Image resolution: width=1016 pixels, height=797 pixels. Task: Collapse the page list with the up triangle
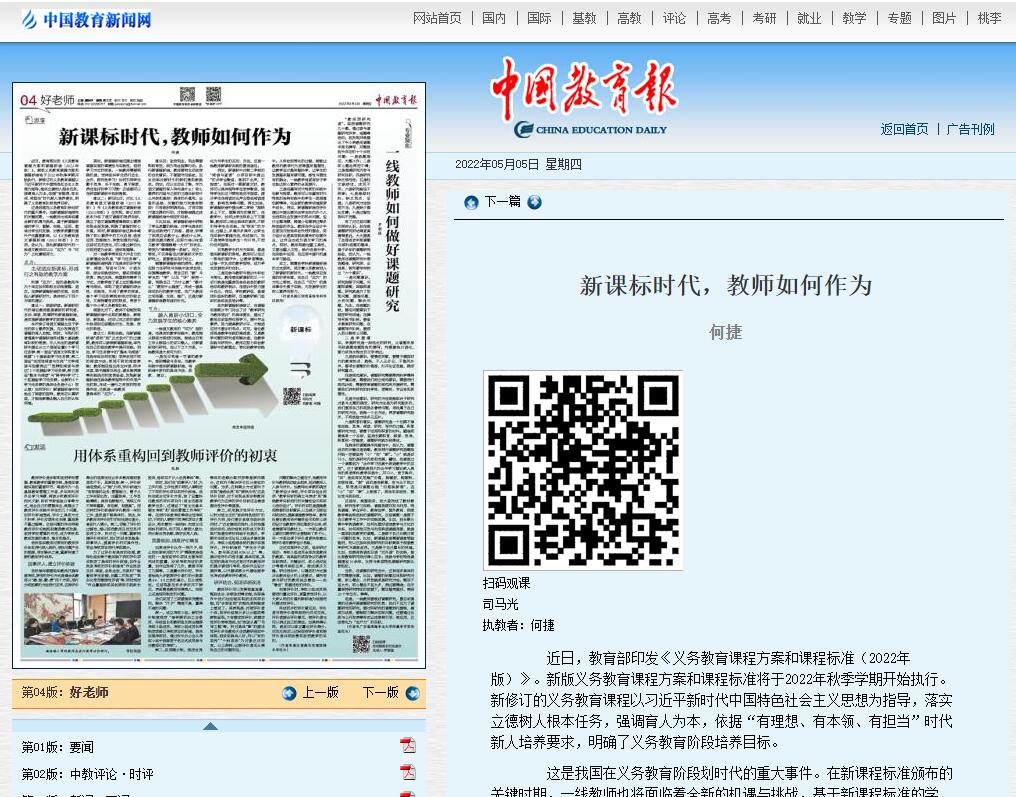pyautogui.click(x=210, y=726)
